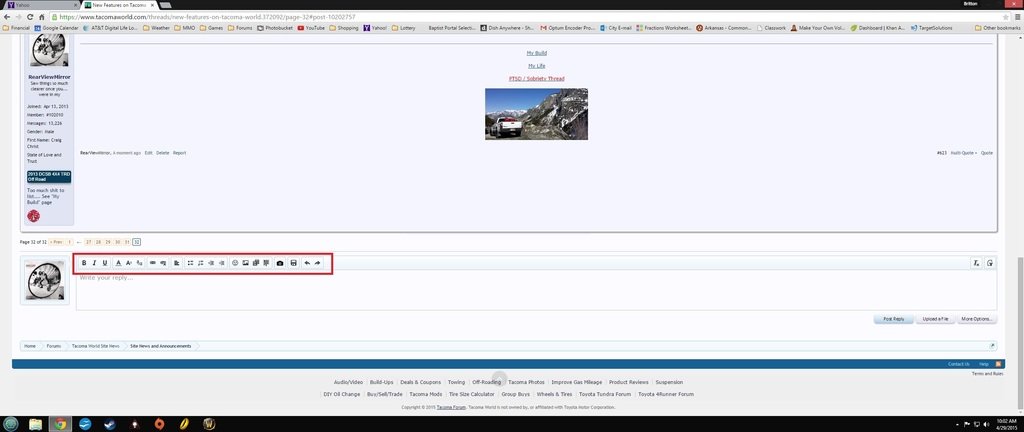The image size is (1024, 432).
Task: Toggle italic formatting in reply editor
Action: [x=94, y=263]
